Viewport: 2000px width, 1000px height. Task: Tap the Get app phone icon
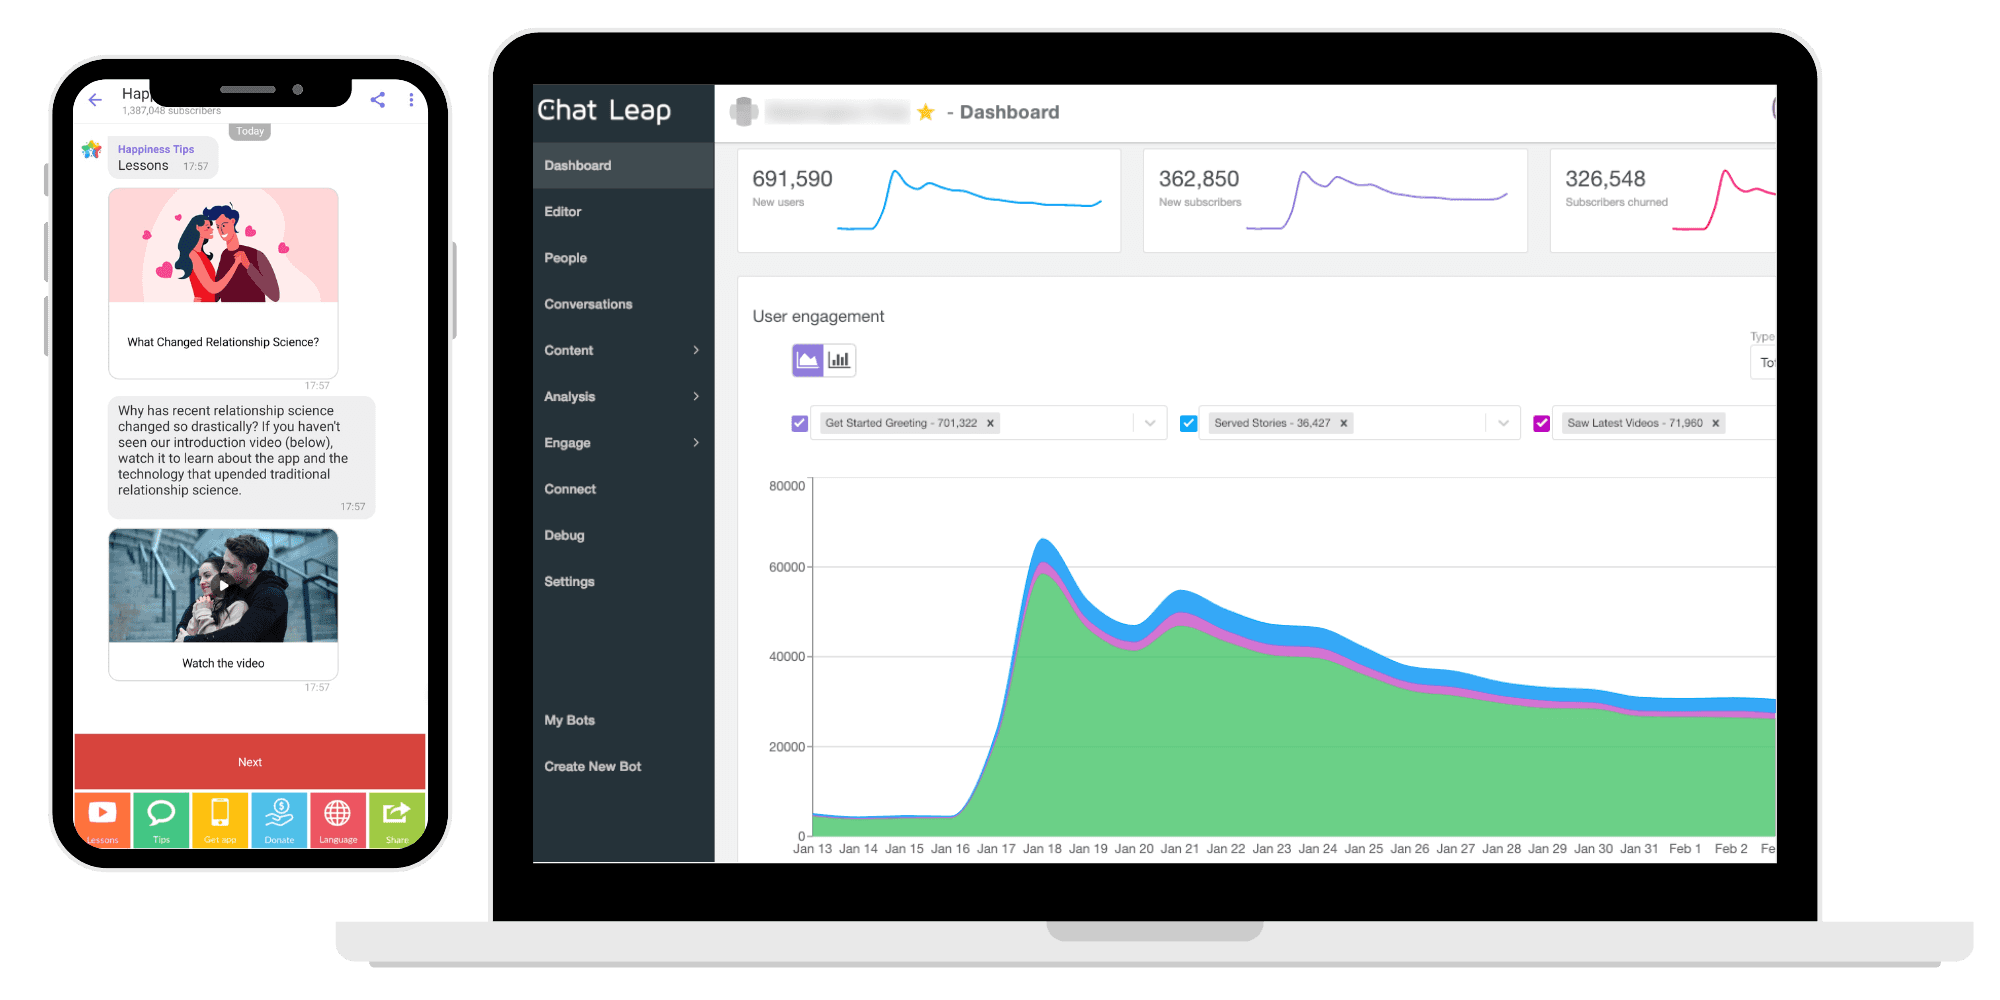click(220, 820)
